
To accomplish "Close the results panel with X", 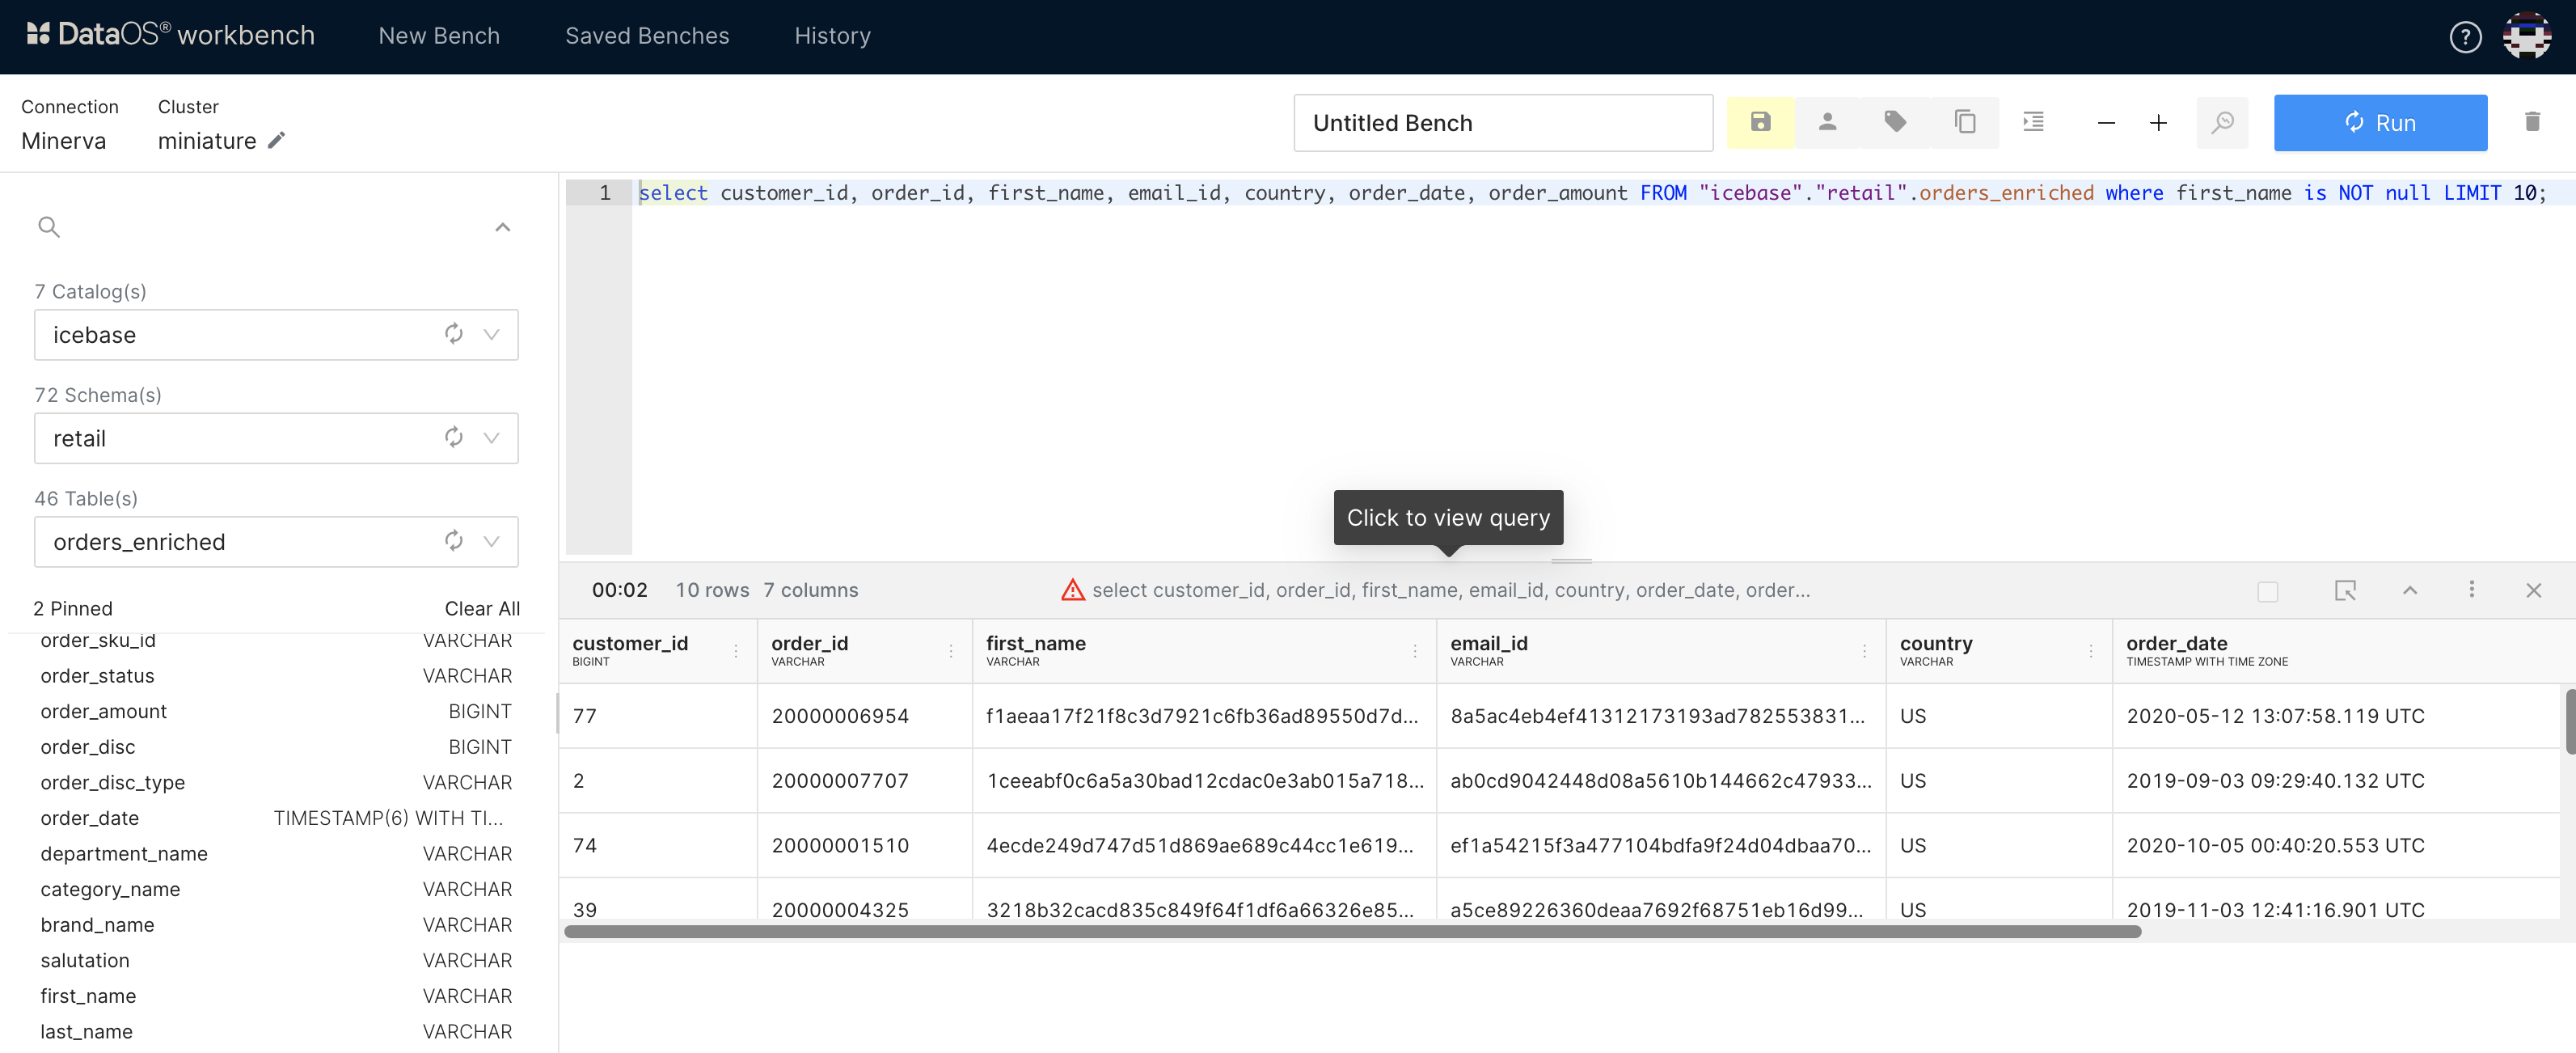I will [x=2533, y=590].
